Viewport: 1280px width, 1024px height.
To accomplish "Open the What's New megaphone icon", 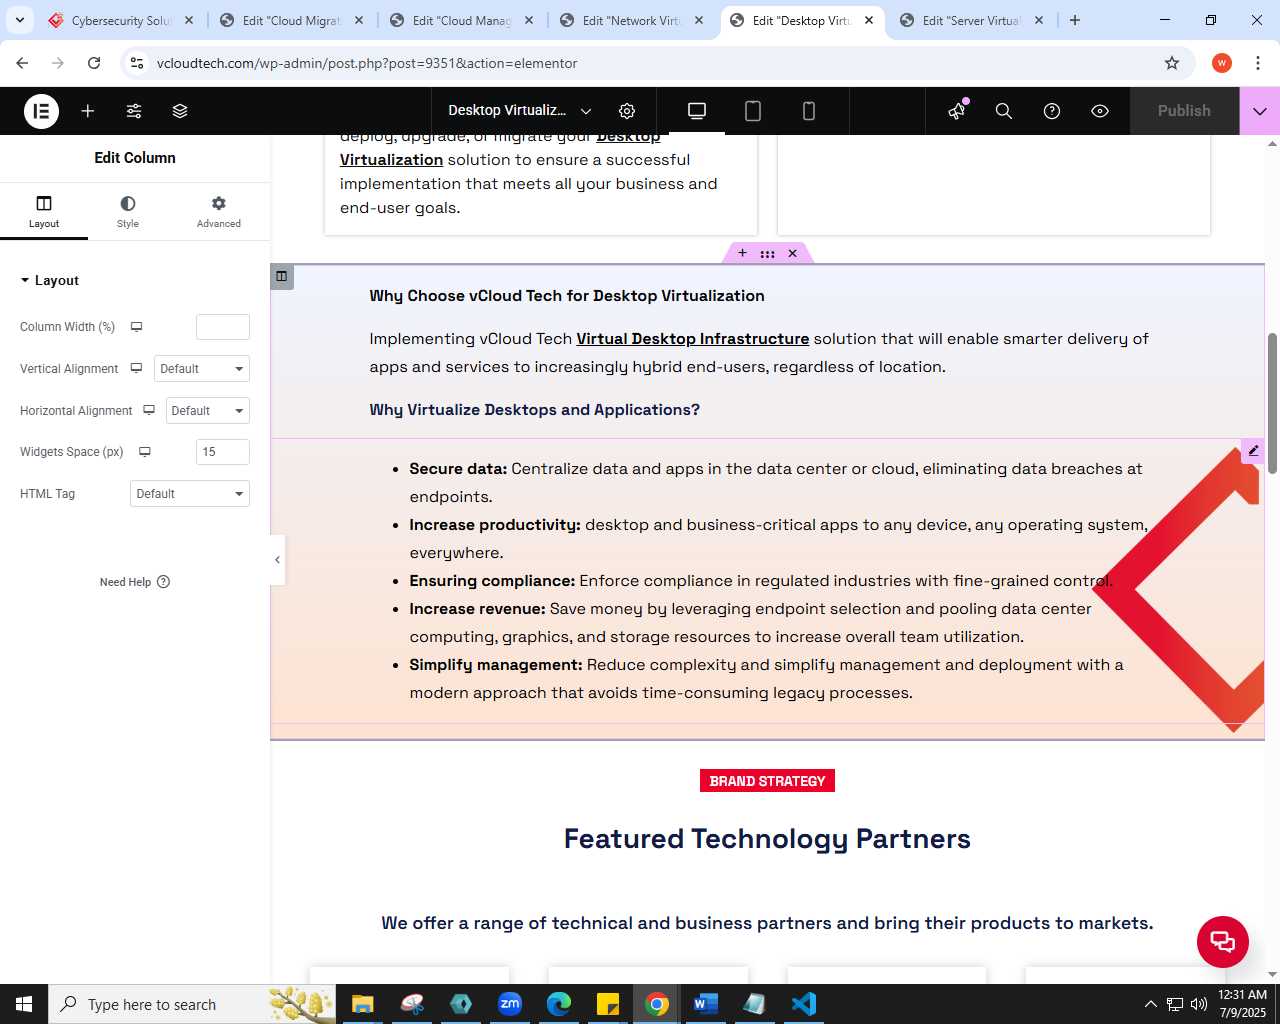I will tap(957, 111).
